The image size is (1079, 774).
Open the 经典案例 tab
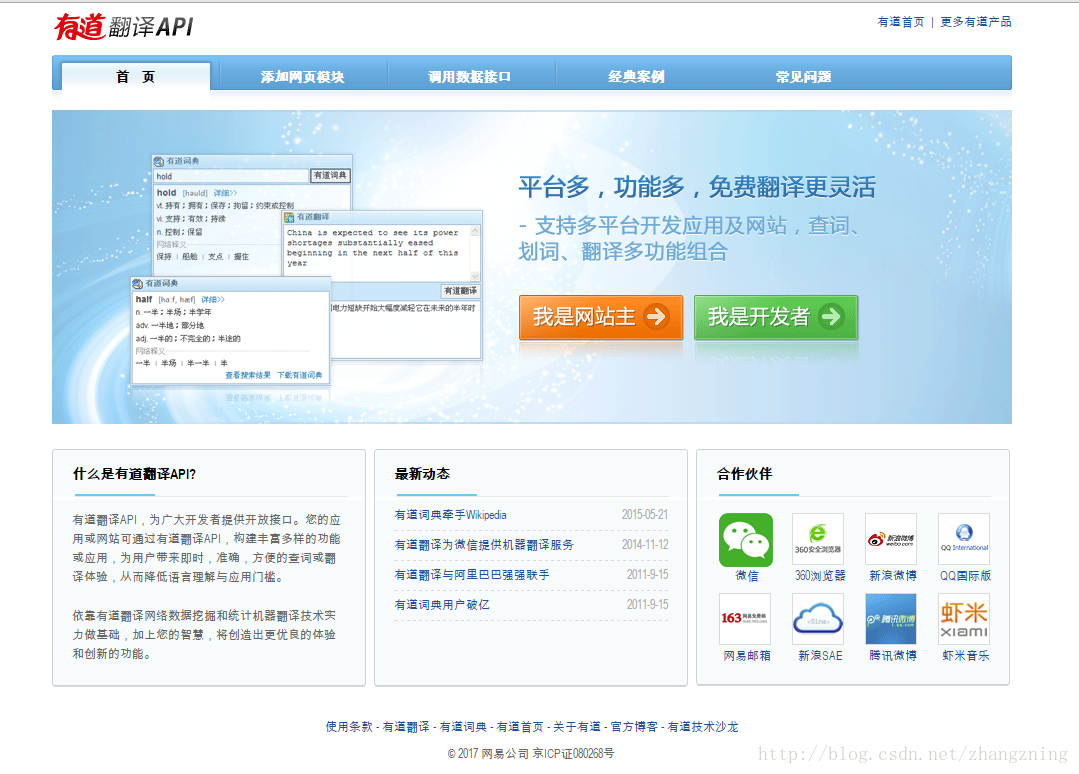(x=637, y=76)
